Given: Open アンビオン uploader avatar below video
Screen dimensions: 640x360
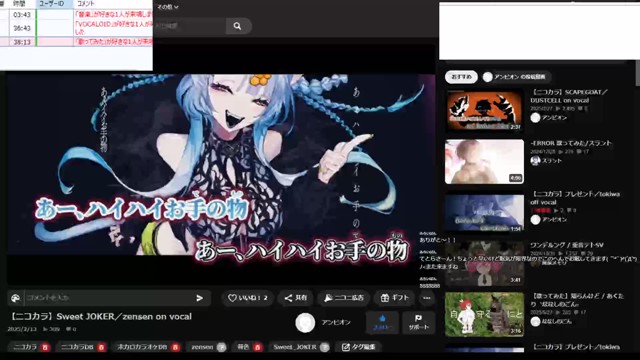Looking at the screenshot, I should coord(305,323).
